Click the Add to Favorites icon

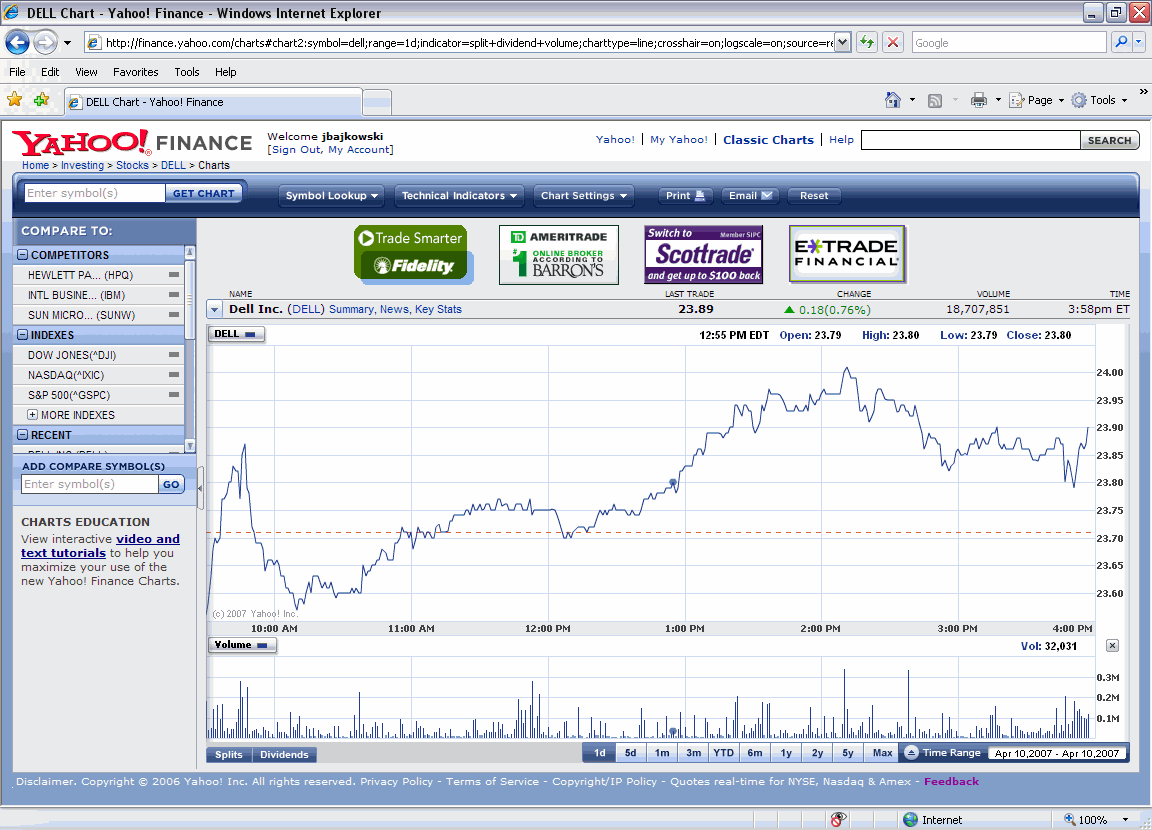[41, 100]
